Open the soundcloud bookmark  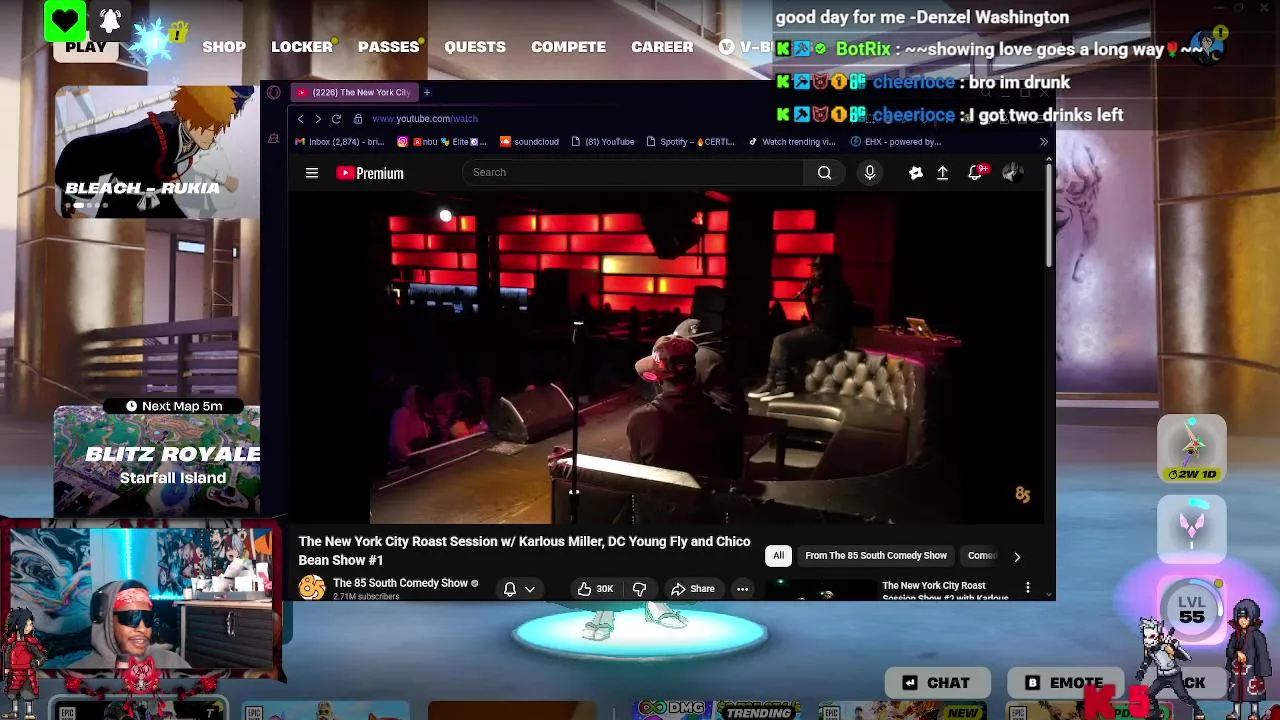click(x=529, y=141)
